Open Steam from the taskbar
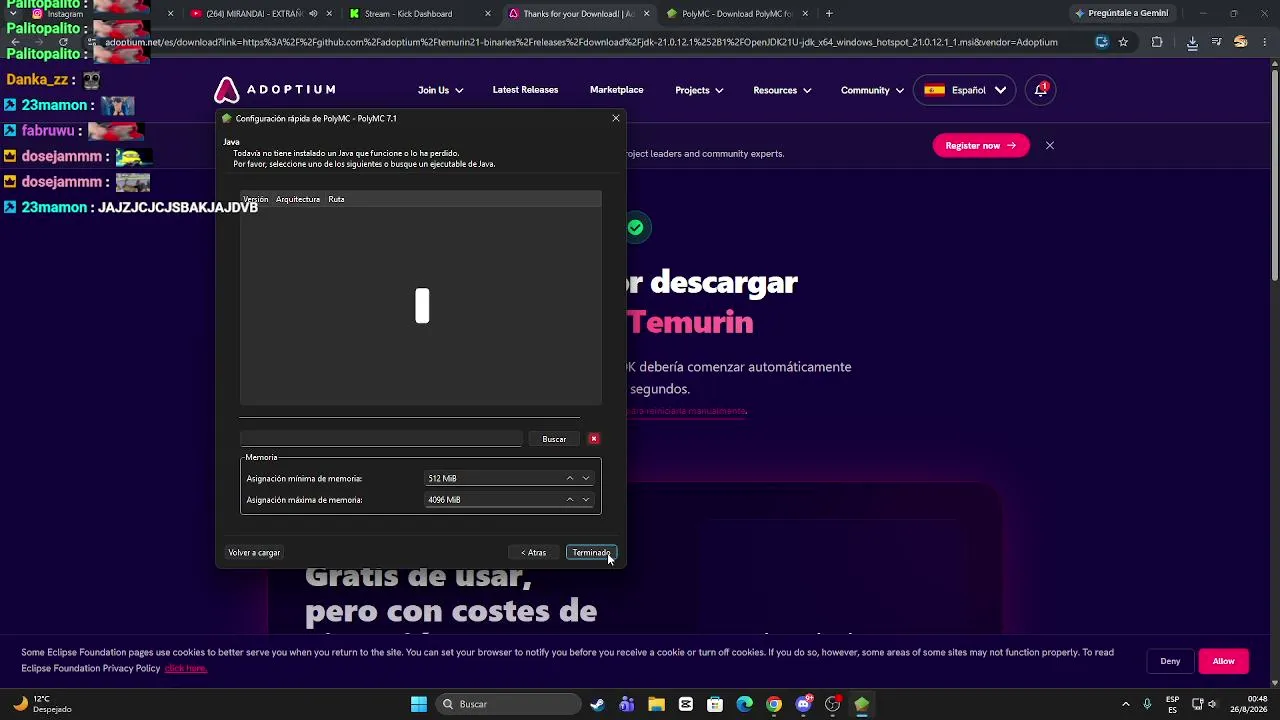 click(x=598, y=704)
